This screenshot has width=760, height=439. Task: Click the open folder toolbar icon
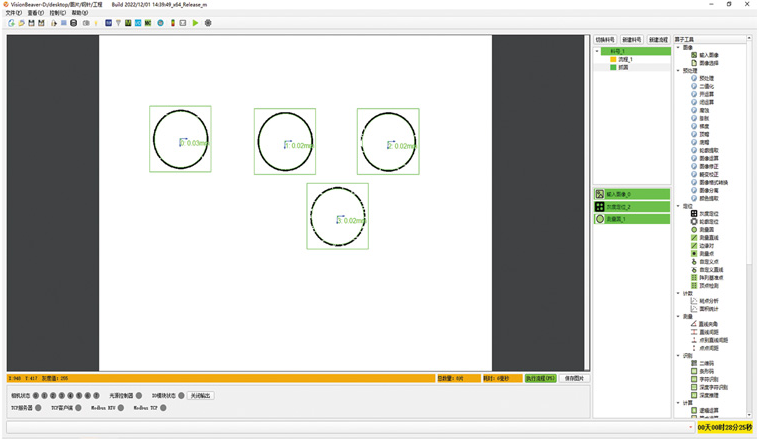click(21, 23)
